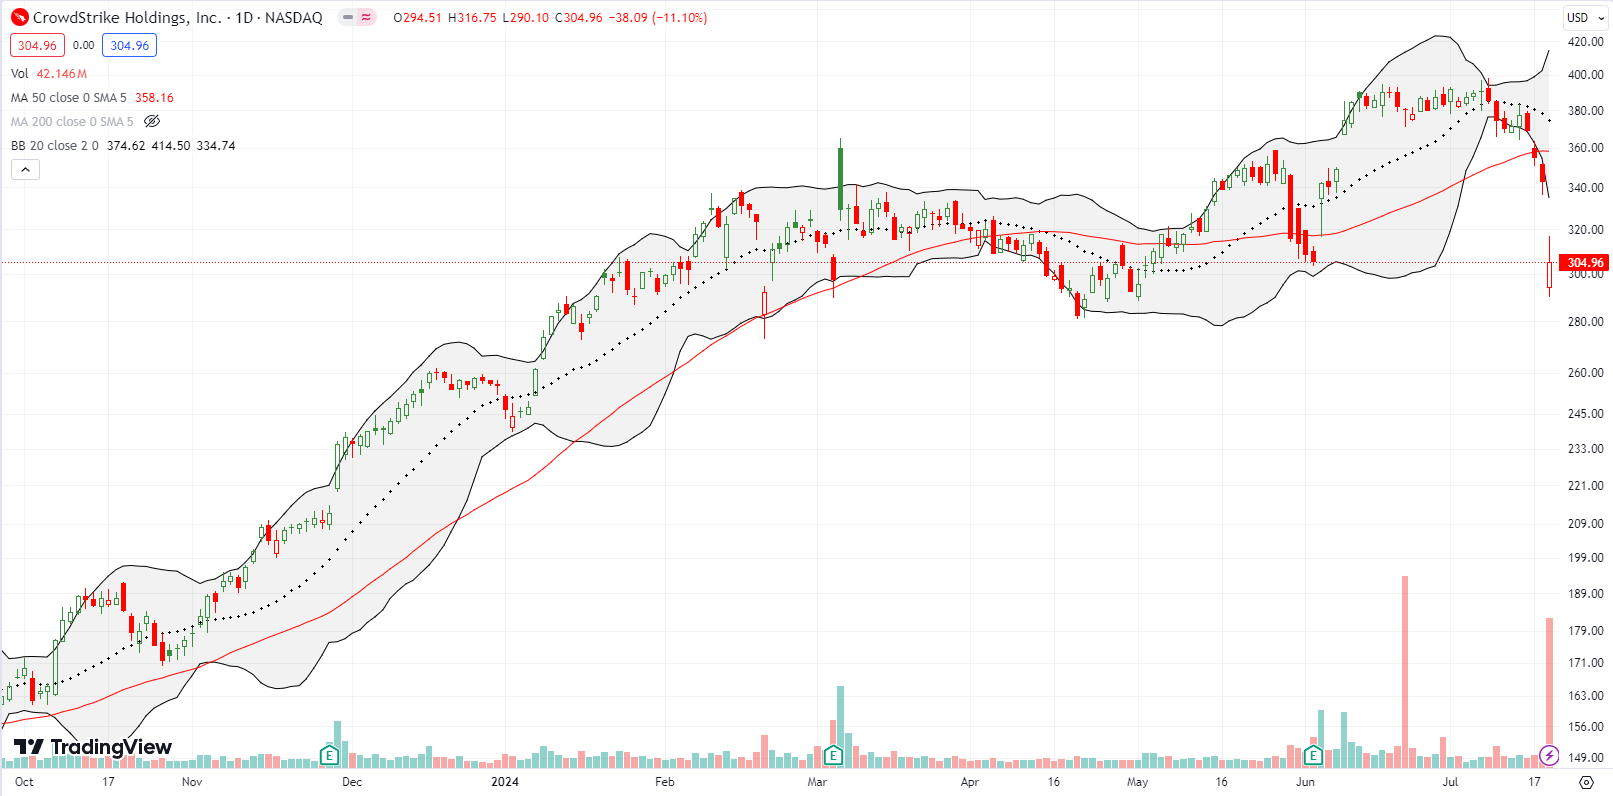The width and height of the screenshot is (1613, 796).
Task: Click the Jul label on time axis
Action: pos(1450,782)
